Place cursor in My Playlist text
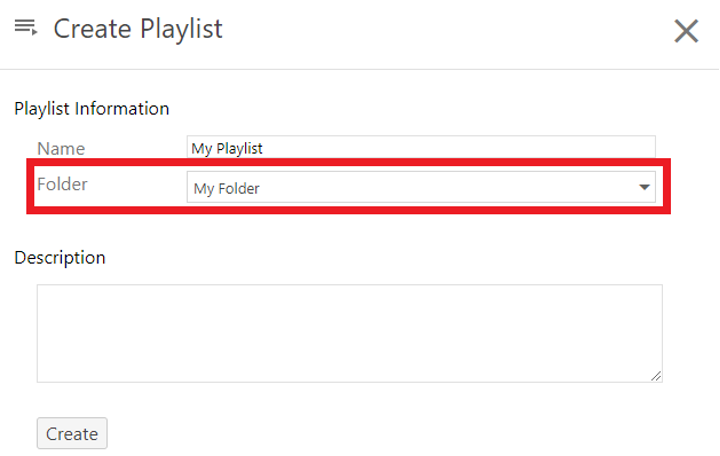 (227, 148)
